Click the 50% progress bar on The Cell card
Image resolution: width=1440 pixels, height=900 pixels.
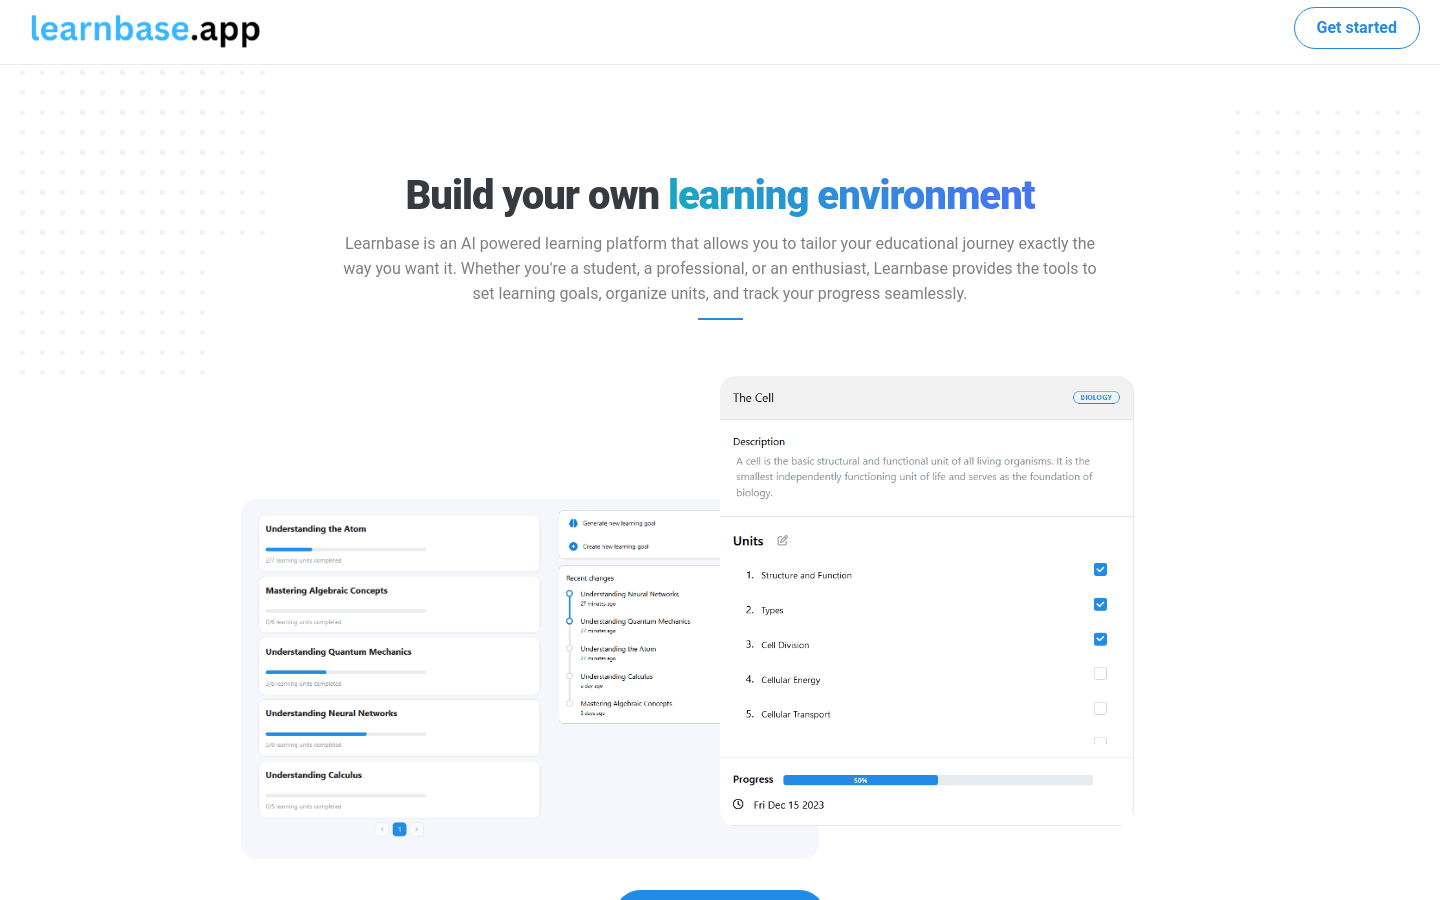tap(938, 780)
